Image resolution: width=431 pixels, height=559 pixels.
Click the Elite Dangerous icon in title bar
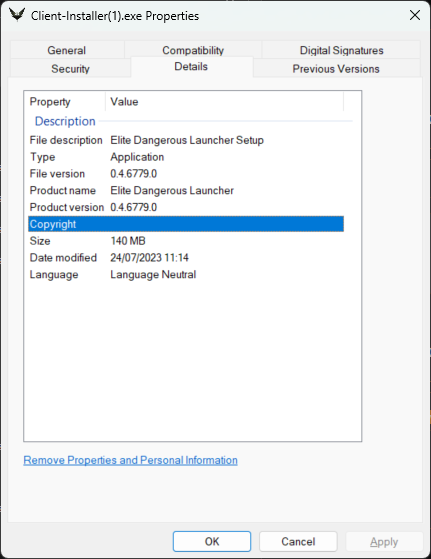click(x=17, y=15)
